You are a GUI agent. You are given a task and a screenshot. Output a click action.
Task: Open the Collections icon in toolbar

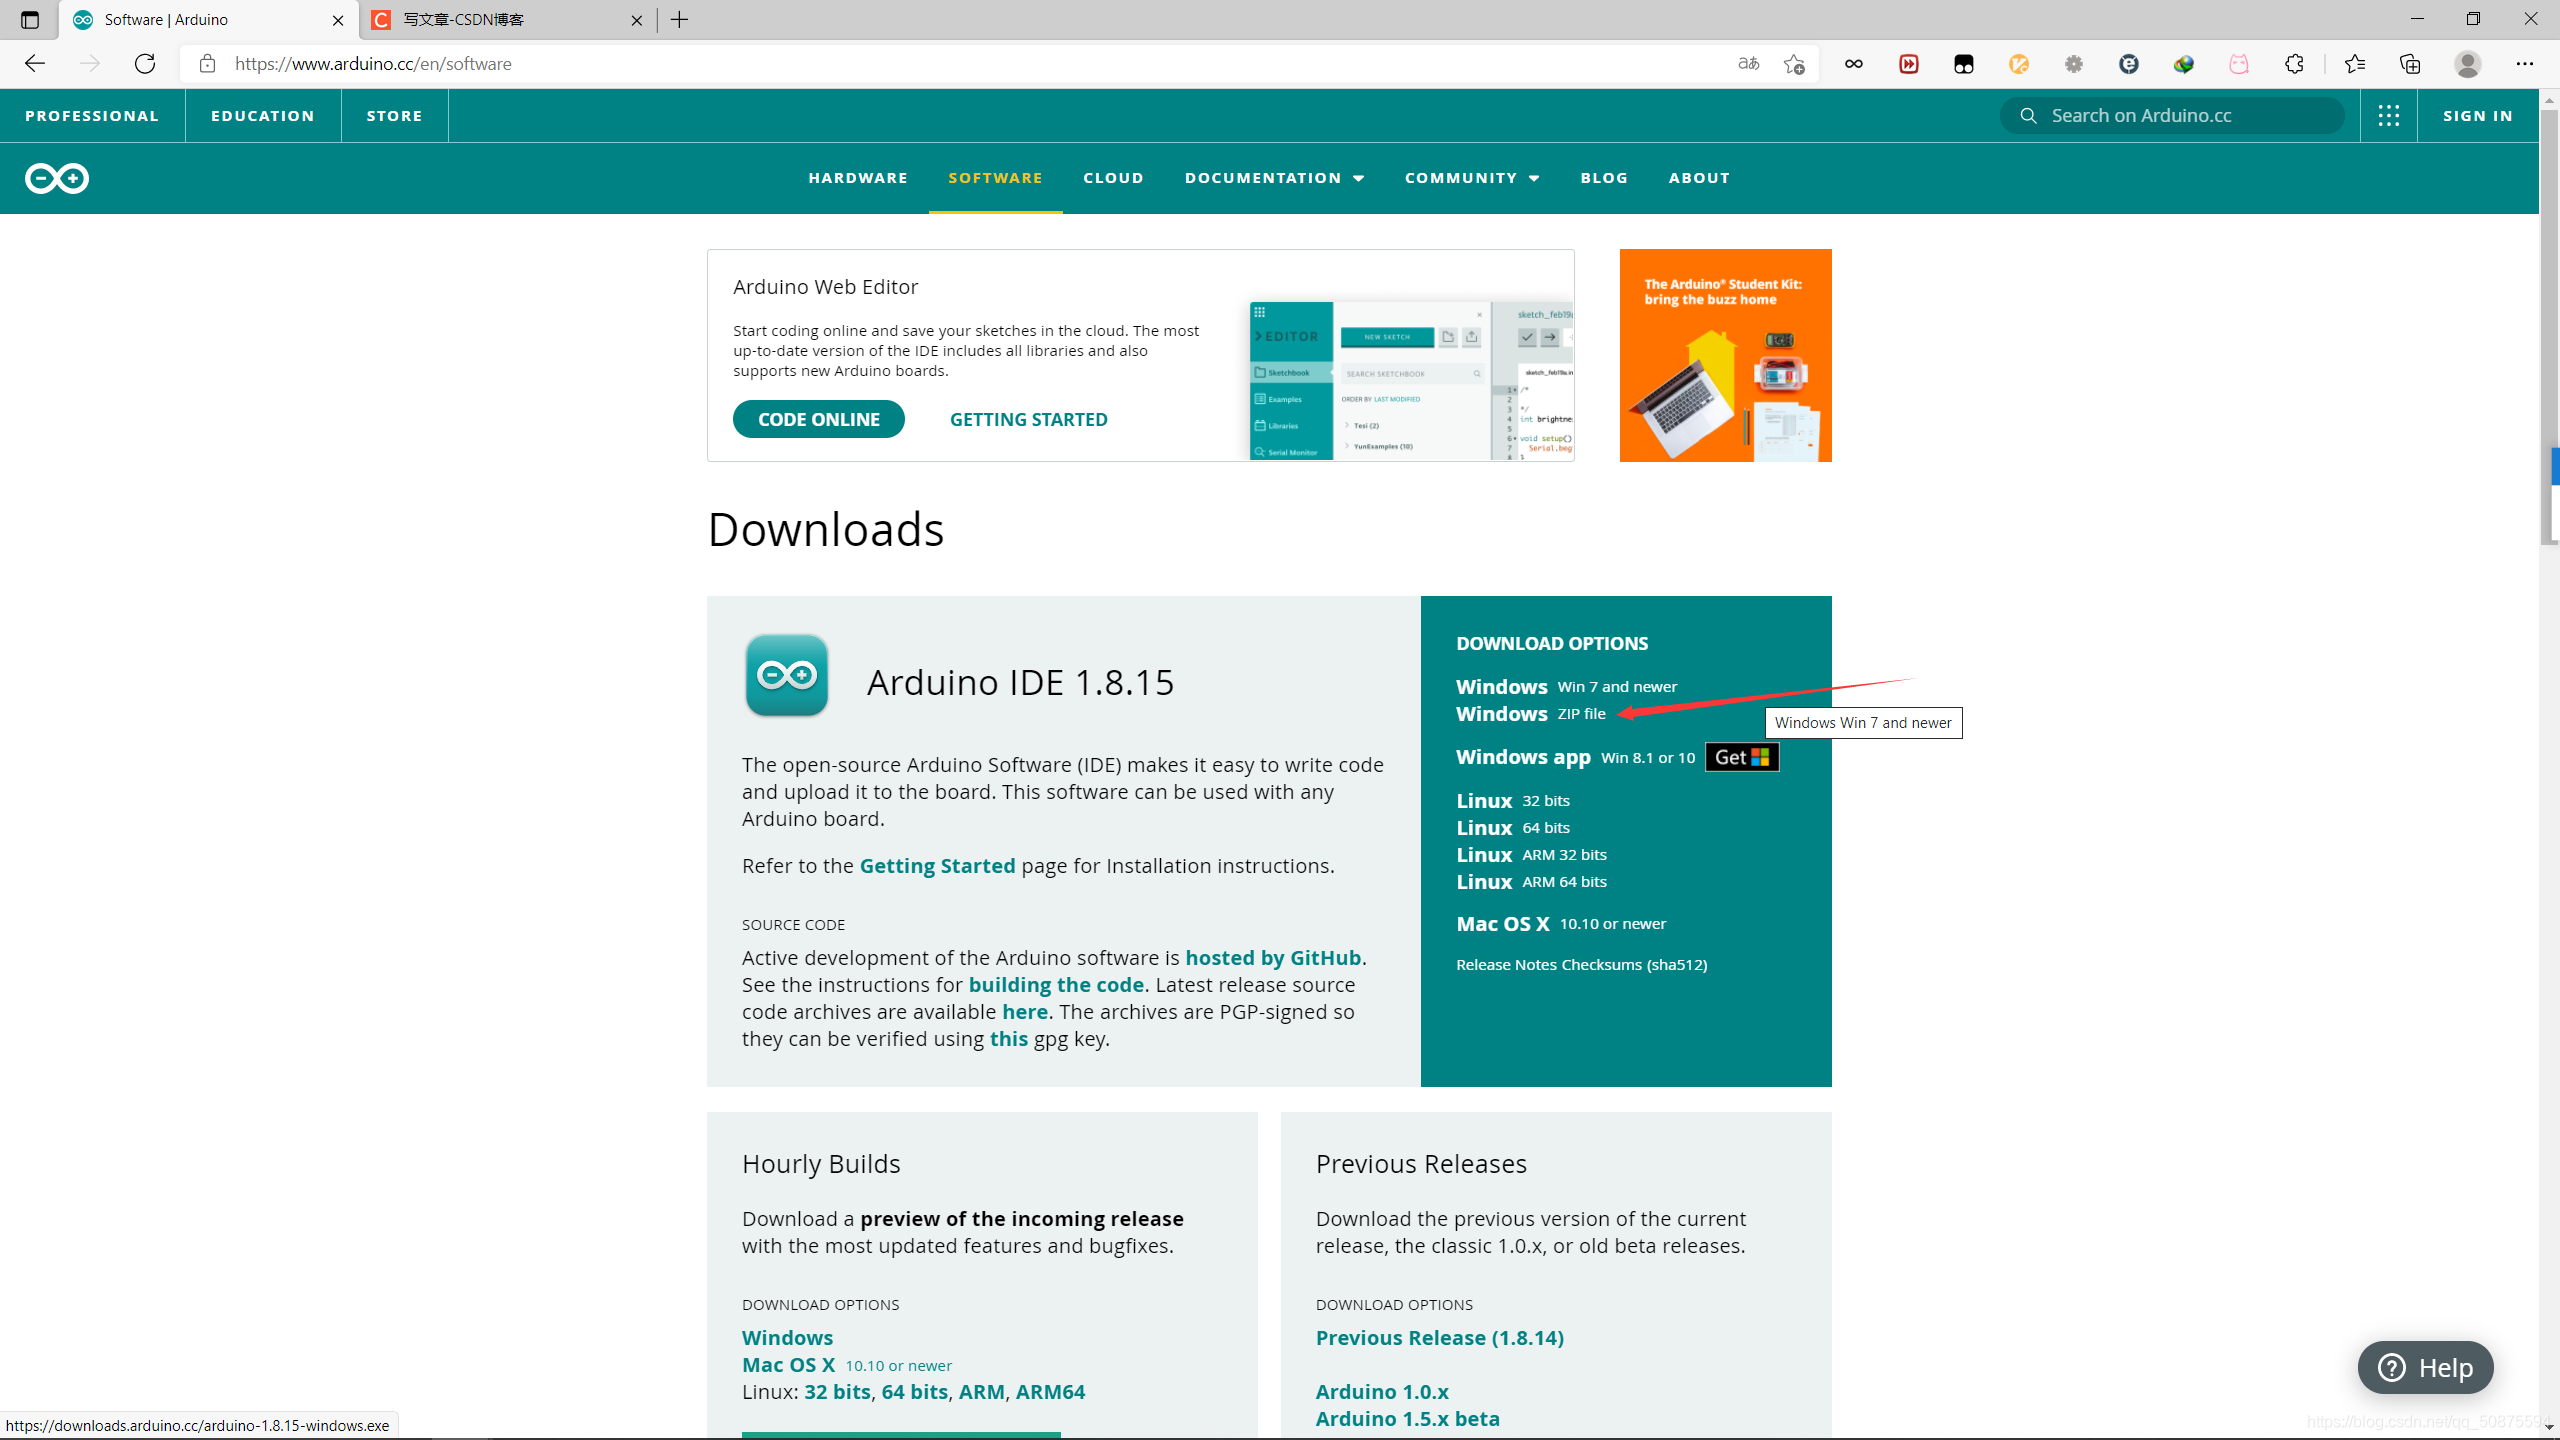(2410, 64)
